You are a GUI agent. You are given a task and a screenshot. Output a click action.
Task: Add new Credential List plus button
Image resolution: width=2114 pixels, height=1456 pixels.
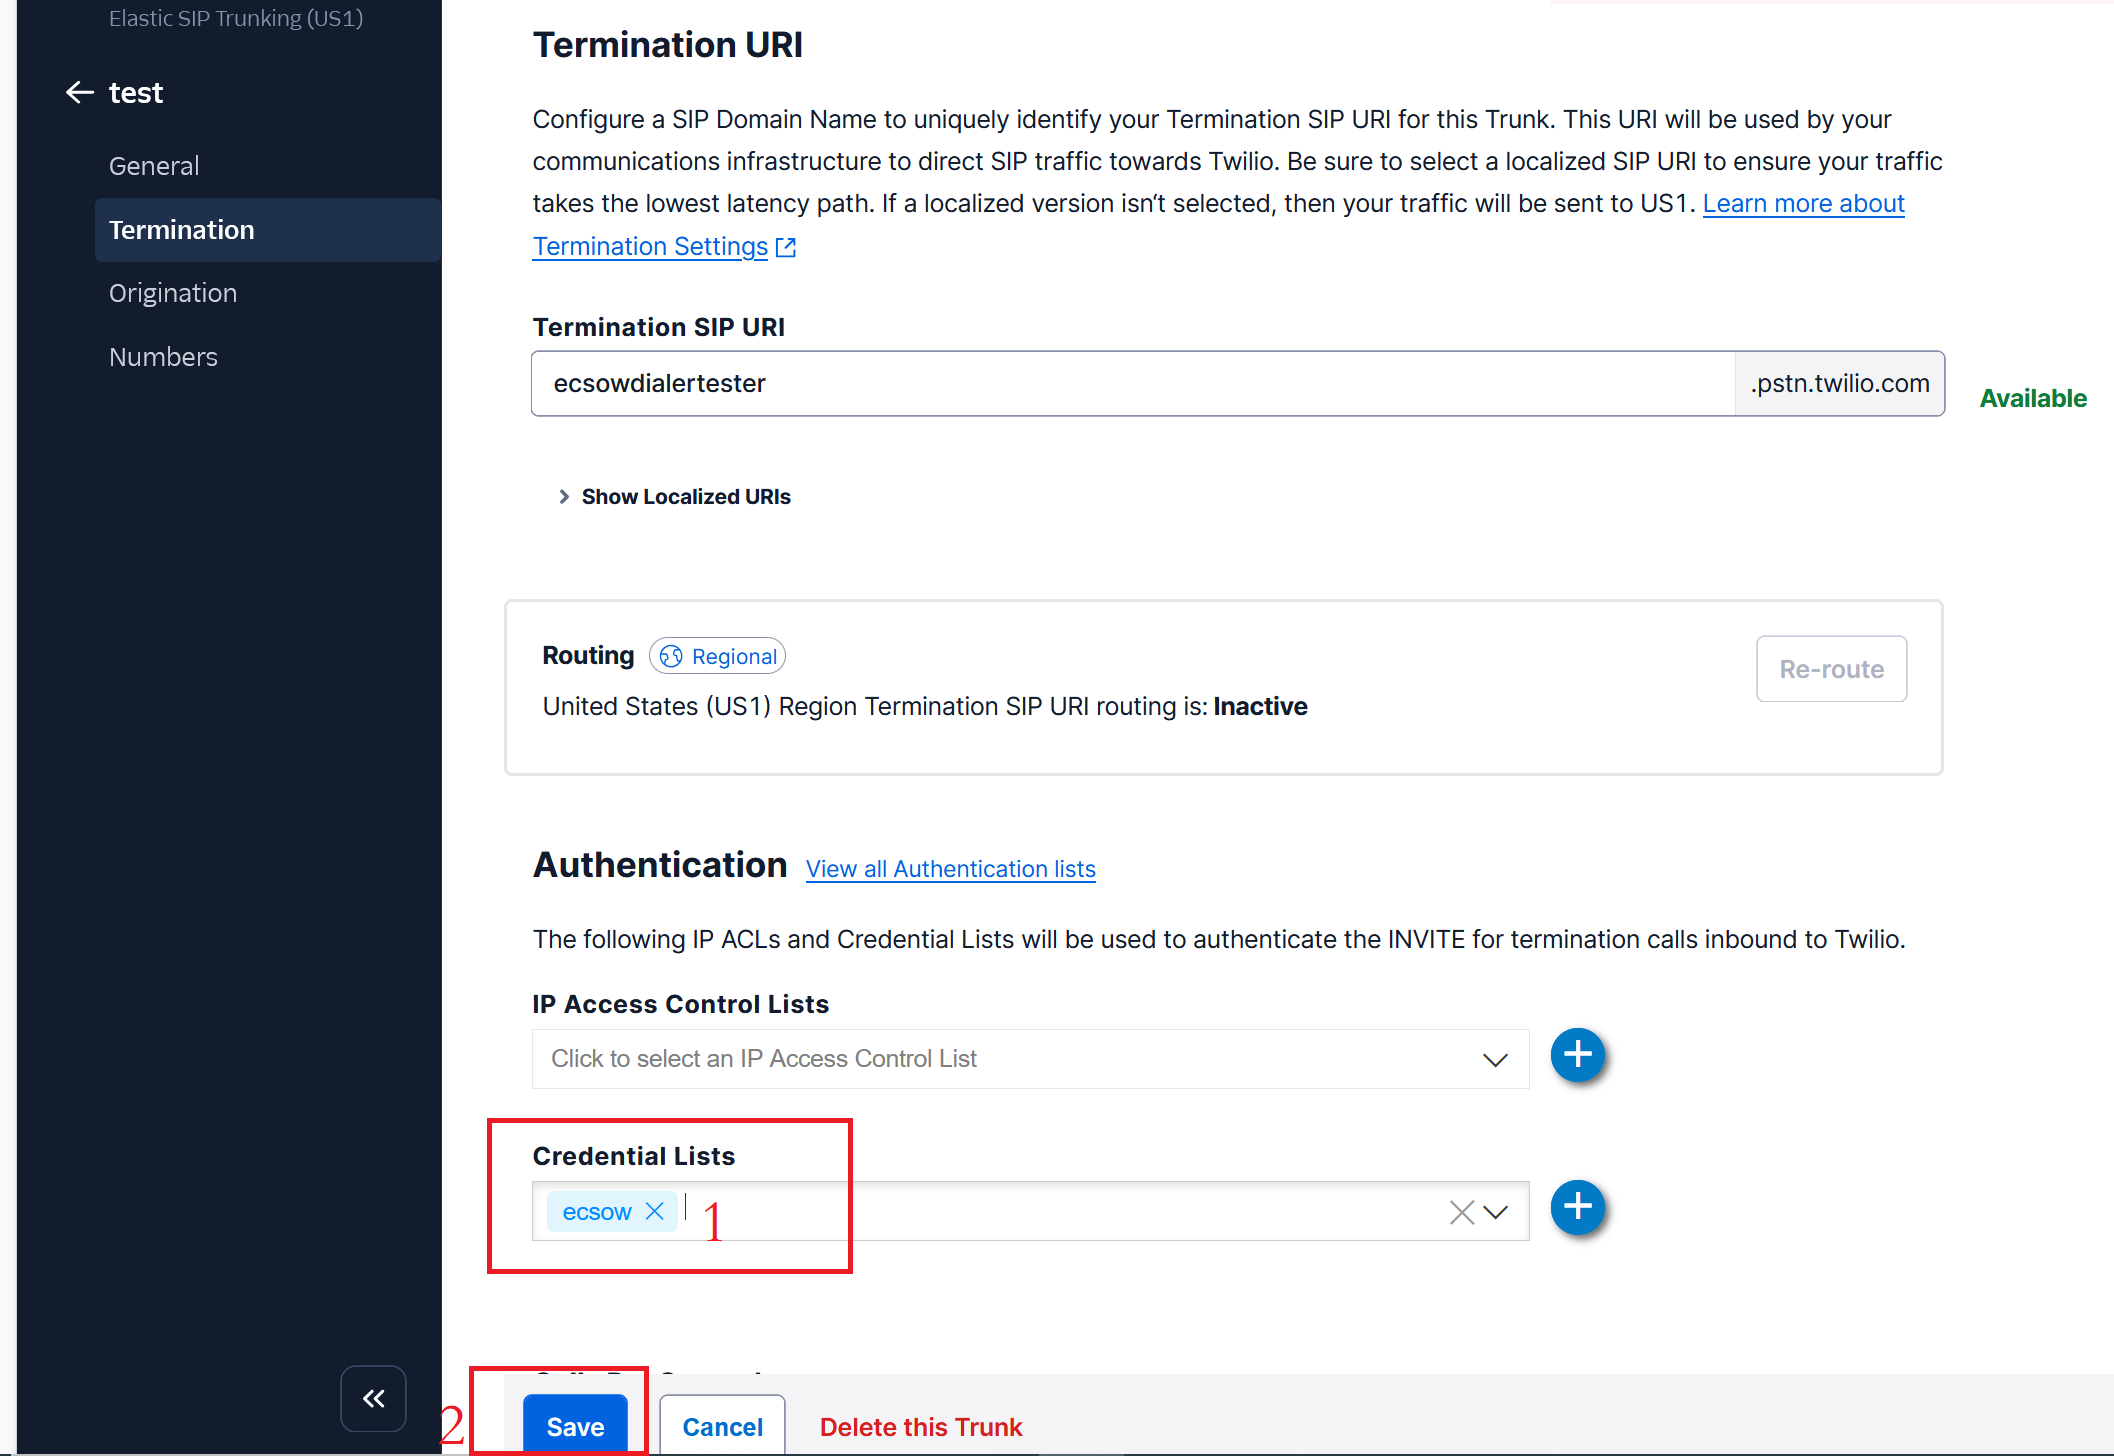(x=1577, y=1207)
